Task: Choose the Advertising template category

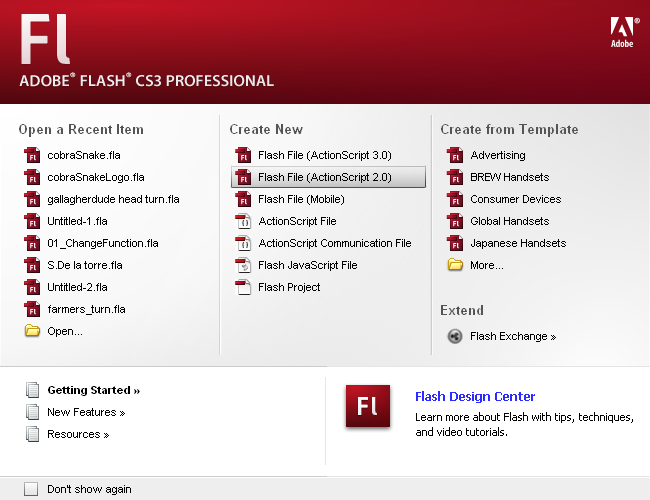Action: (497, 155)
